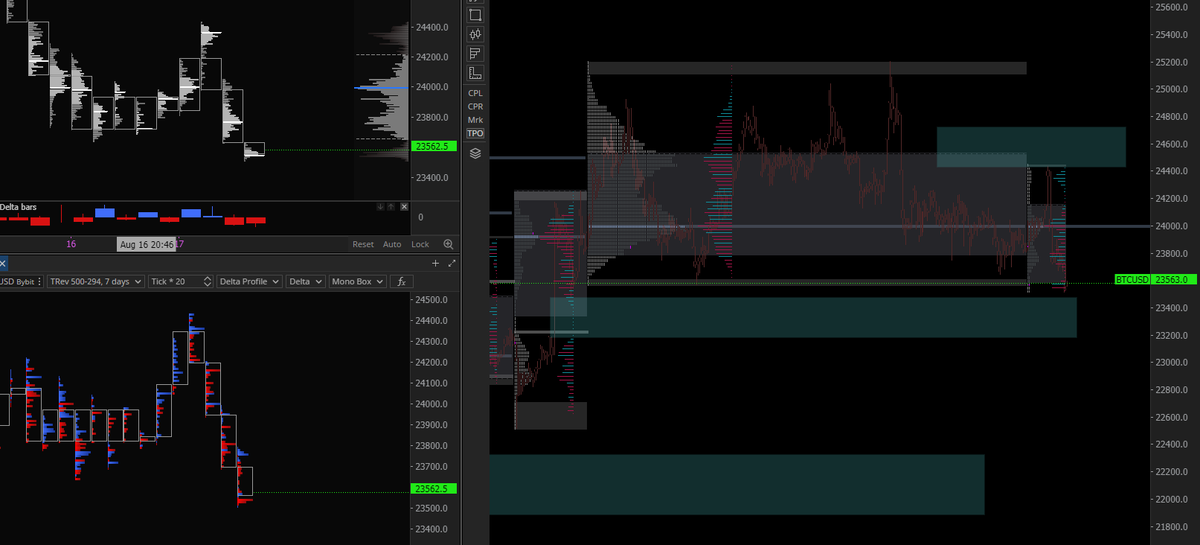Click the Reset button on time axis

click(363, 244)
